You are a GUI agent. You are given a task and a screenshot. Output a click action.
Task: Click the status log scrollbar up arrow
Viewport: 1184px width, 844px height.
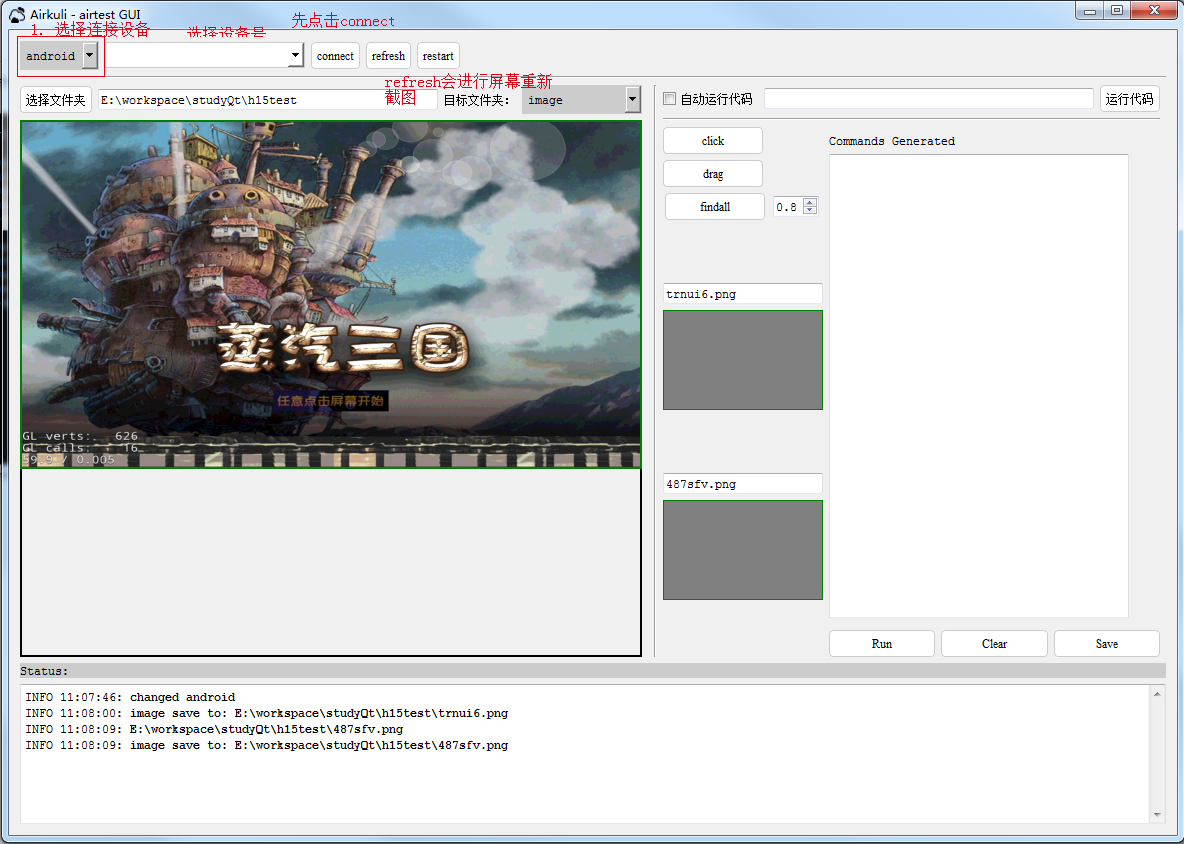1157,694
